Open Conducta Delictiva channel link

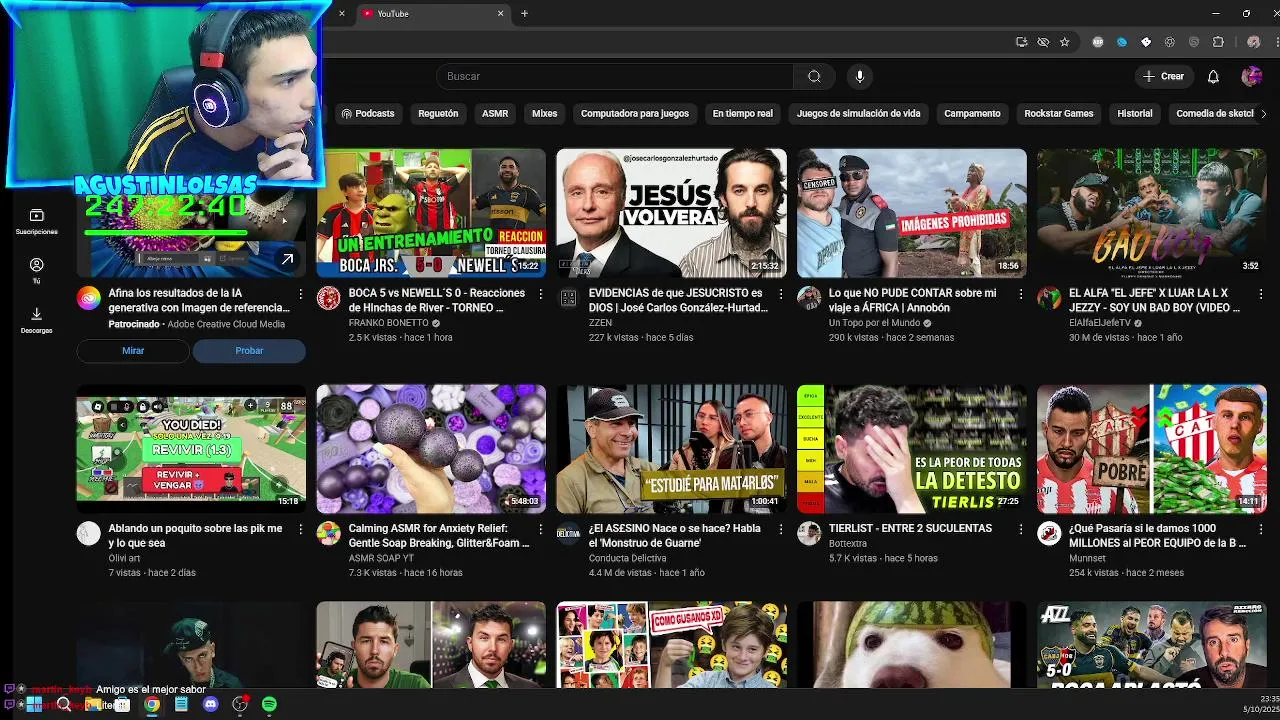click(627, 558)
